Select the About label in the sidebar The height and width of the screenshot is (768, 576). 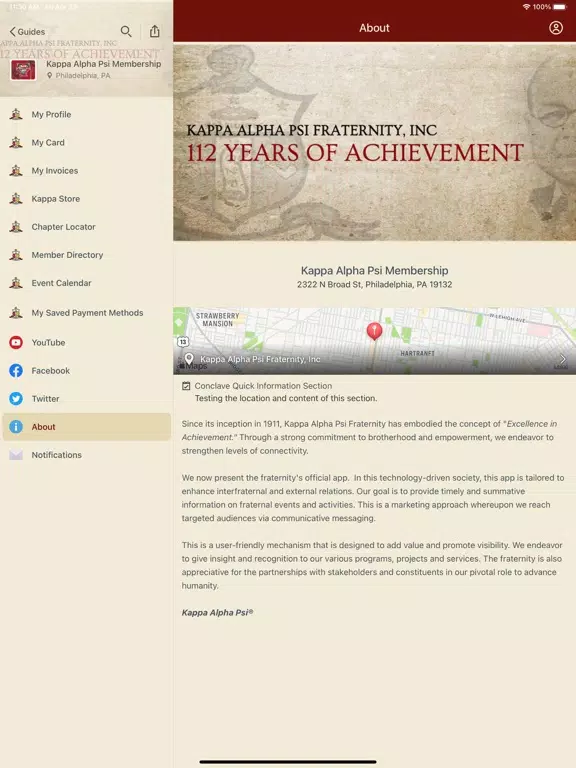[44, 427]
